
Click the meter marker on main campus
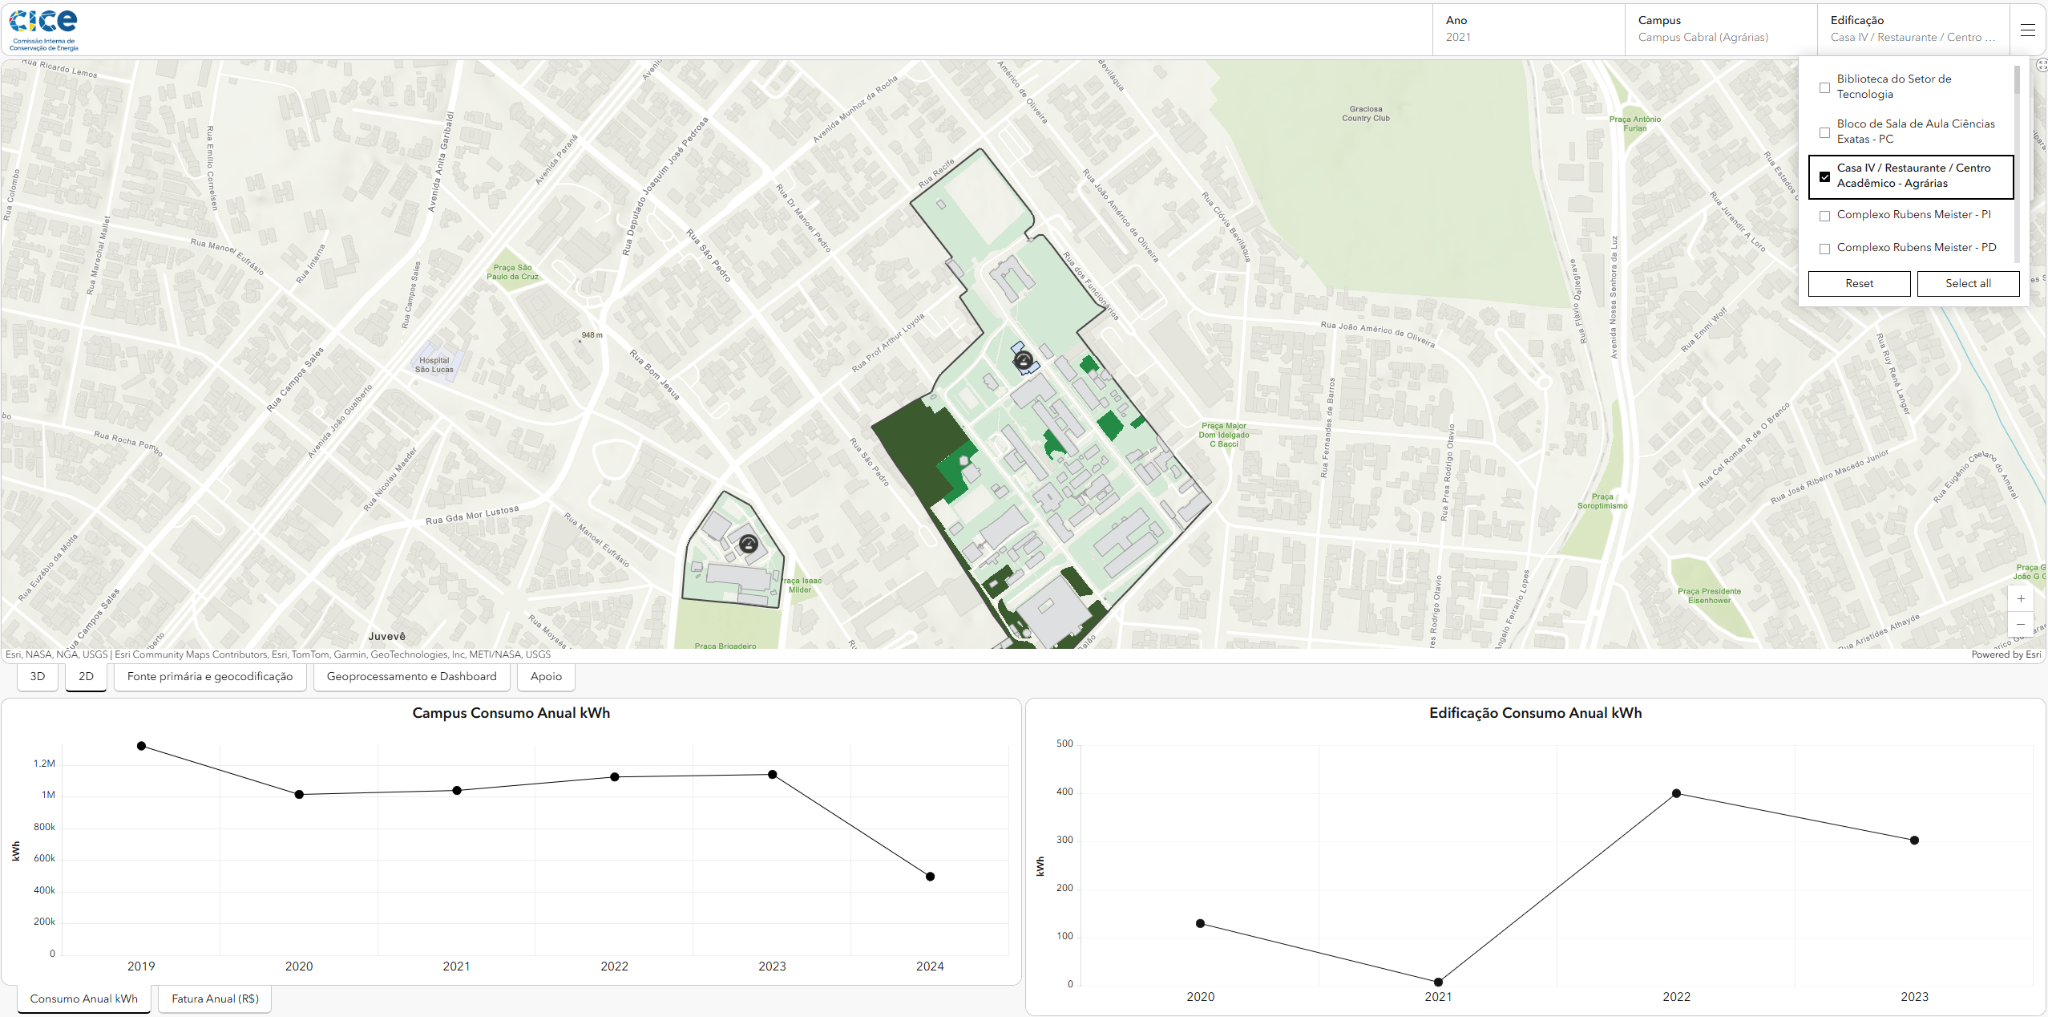click(x=1023, y=360)
